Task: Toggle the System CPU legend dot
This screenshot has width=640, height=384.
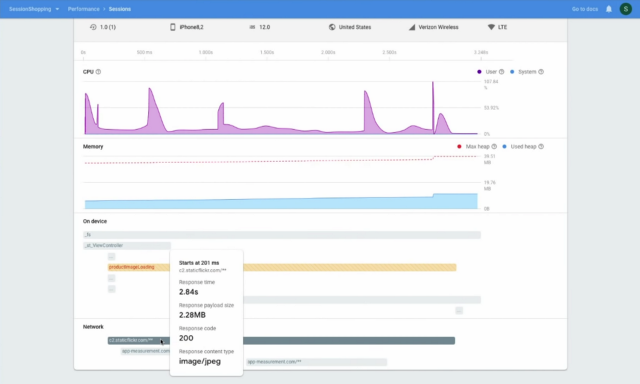Action: click(512, 72)
